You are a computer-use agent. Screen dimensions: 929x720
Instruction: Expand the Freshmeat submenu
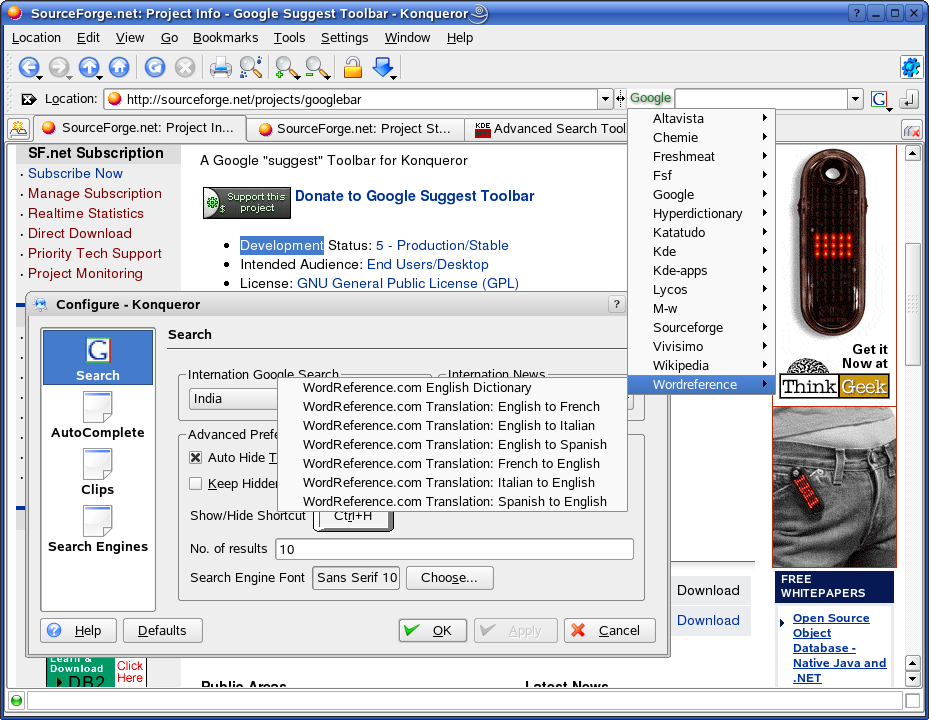701,156
